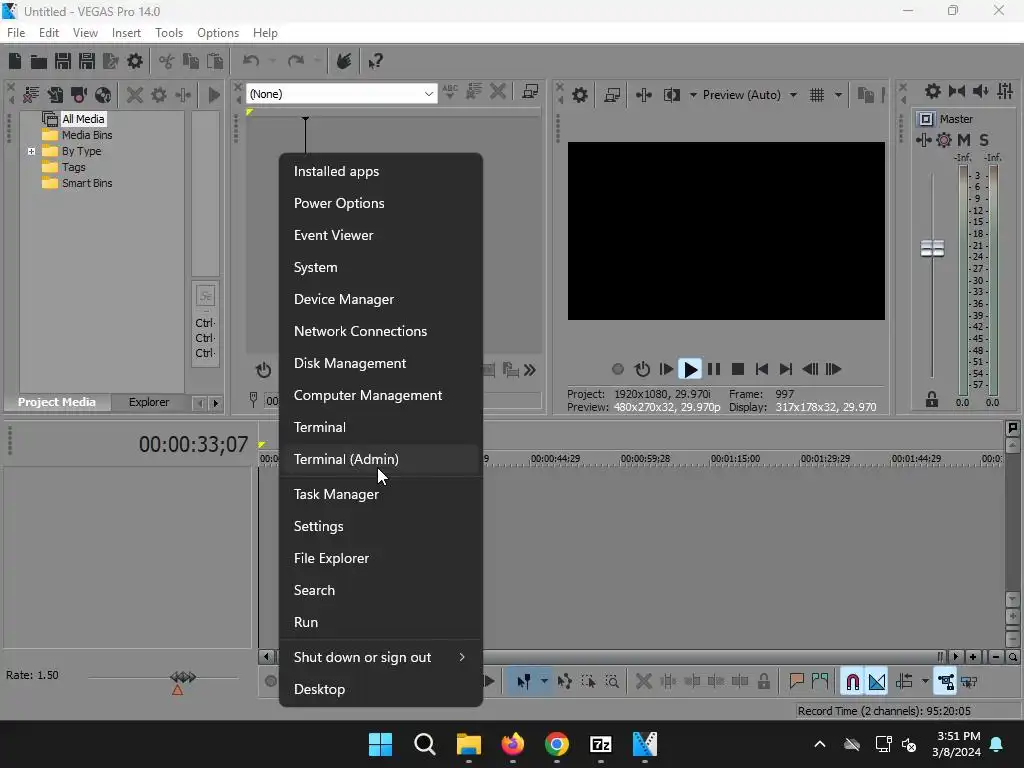
Task: Solo the Master bus with S
Action: (984, 140)
